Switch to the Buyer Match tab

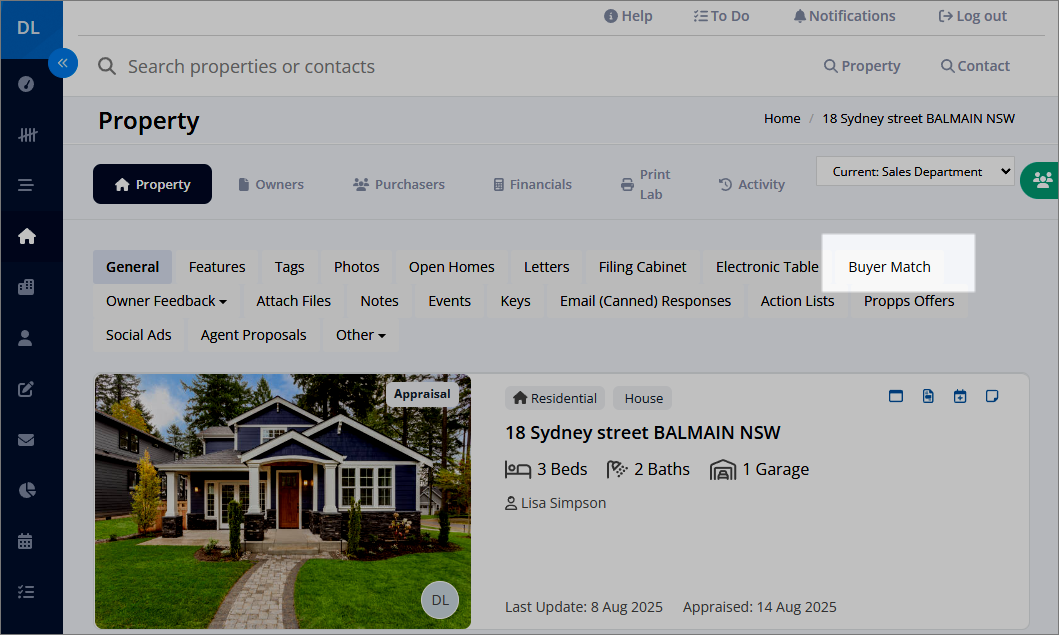click(889, 266)
